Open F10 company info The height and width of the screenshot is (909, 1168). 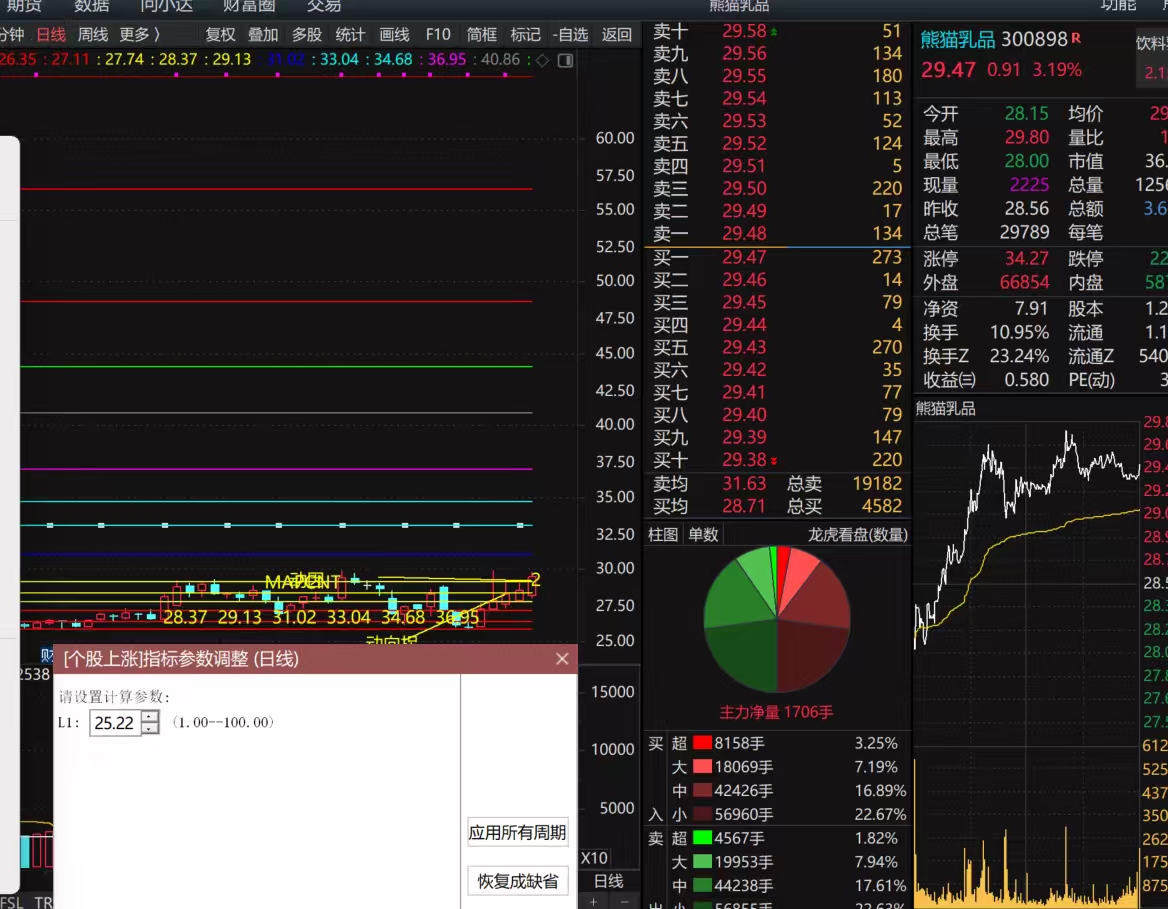point(438,34)
